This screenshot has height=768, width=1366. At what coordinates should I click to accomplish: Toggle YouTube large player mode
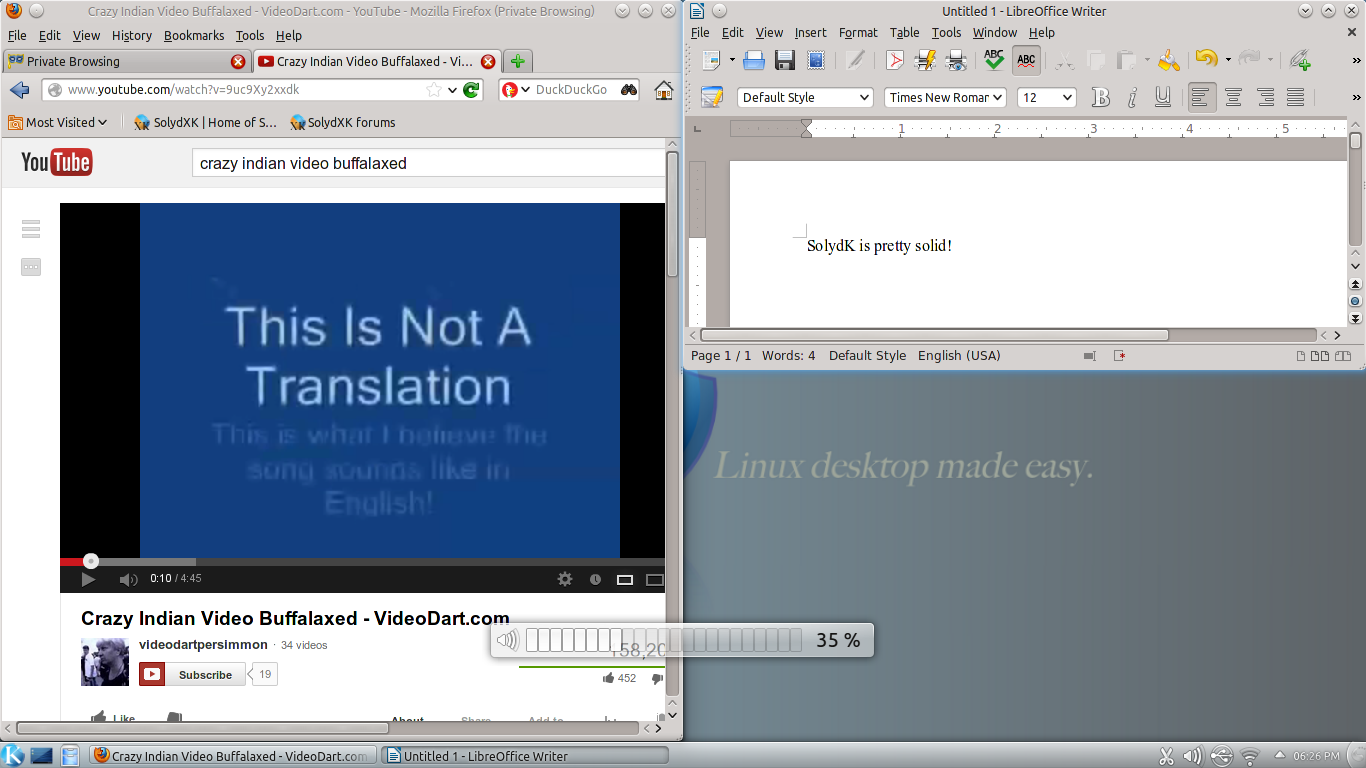[x=655, y=579]
